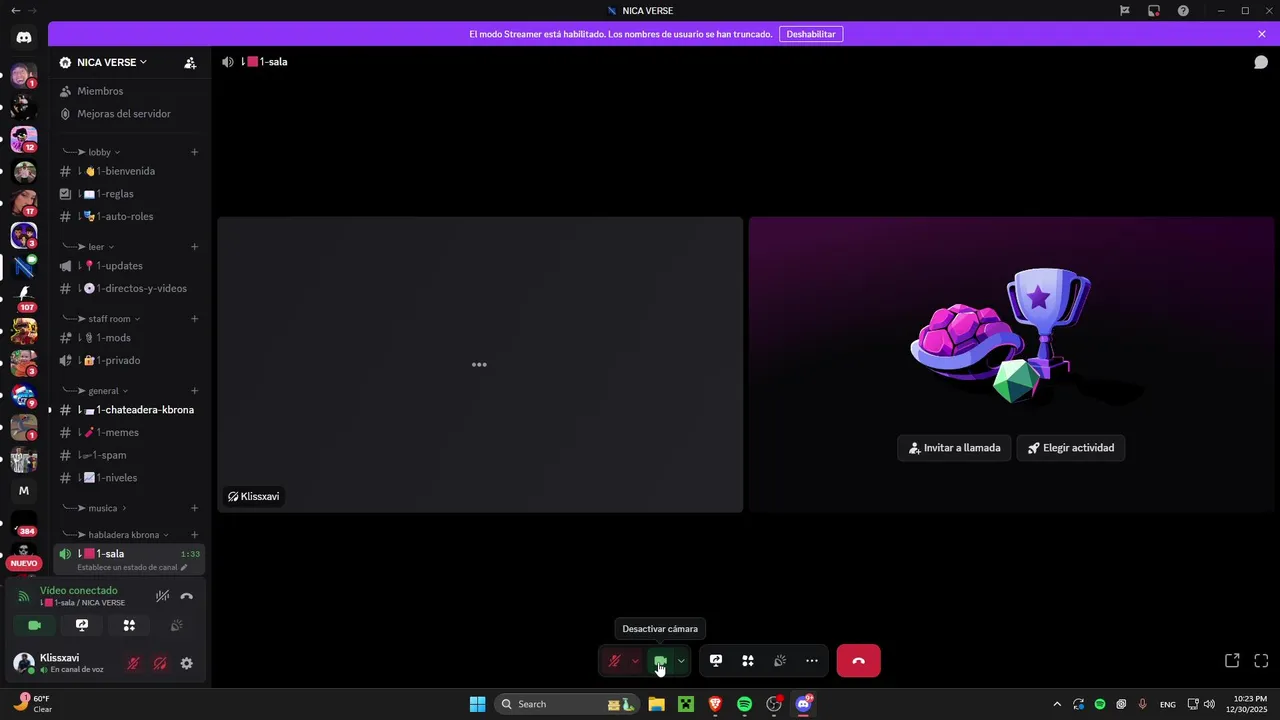Disconnect with the red hang-up button
Screen dimensions: 1280x720
coord(858,661)
